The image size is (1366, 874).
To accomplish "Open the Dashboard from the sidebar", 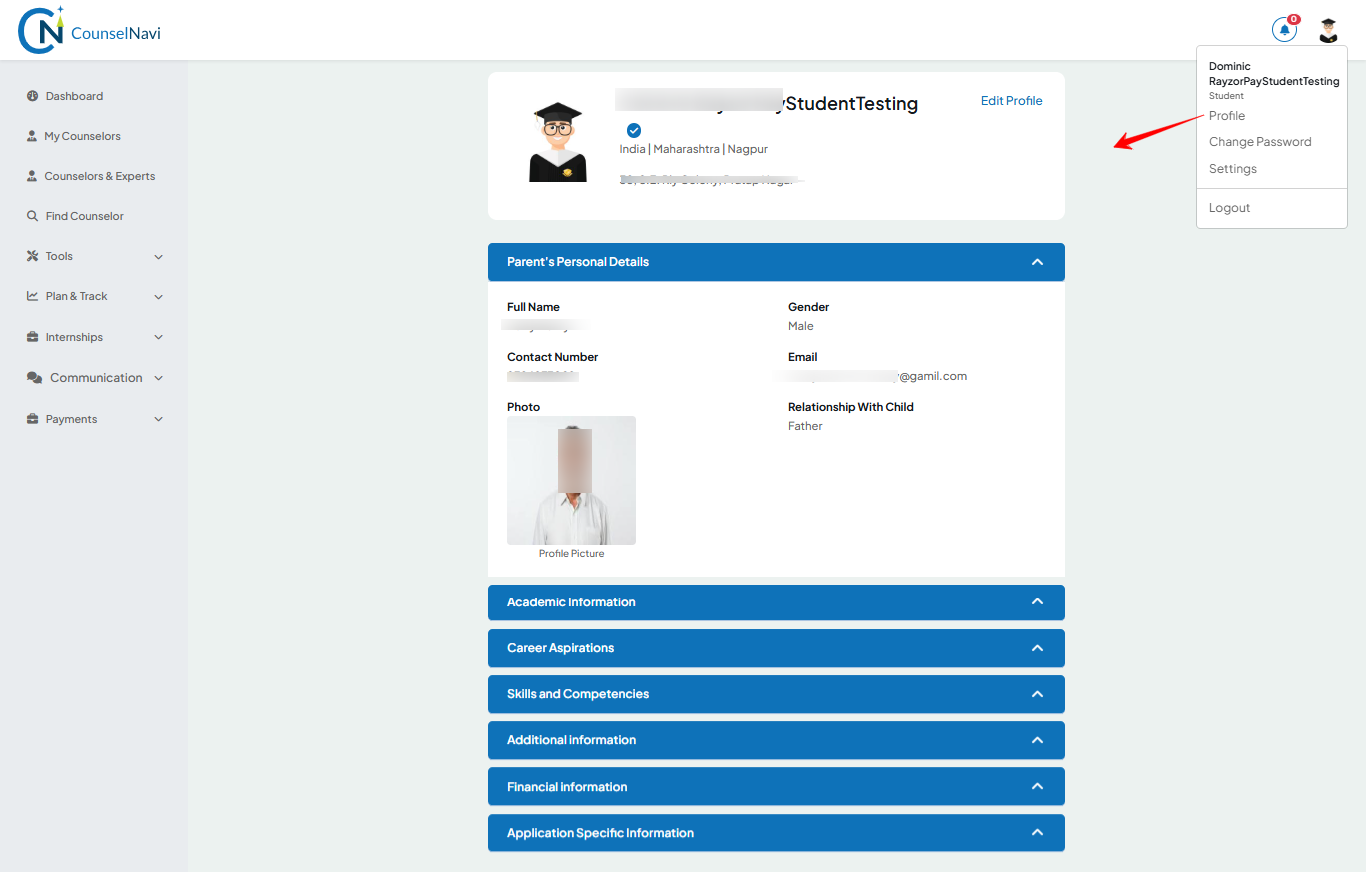I will click(74, 96).
